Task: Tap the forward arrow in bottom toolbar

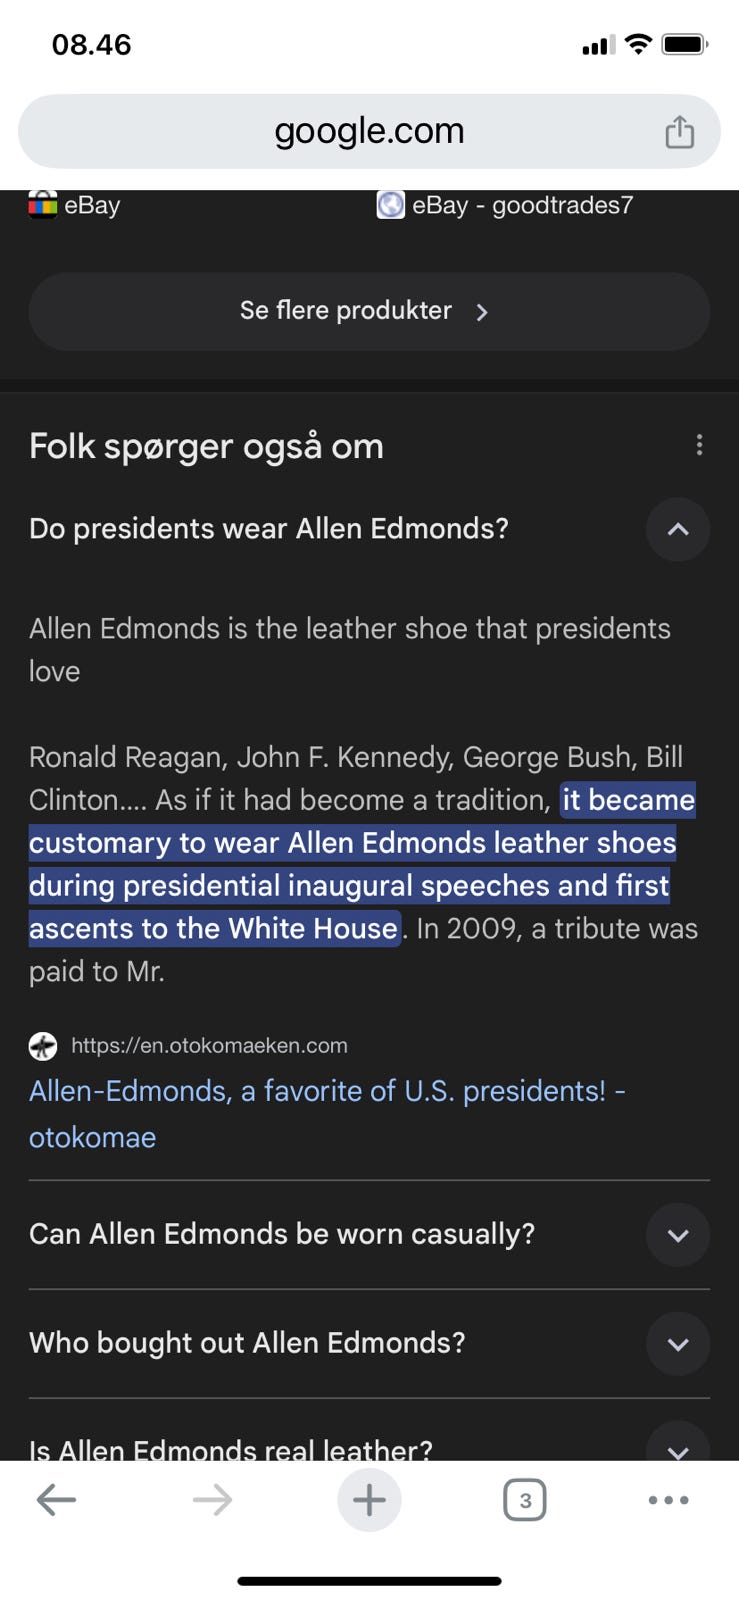Action: pos(212,1499)
